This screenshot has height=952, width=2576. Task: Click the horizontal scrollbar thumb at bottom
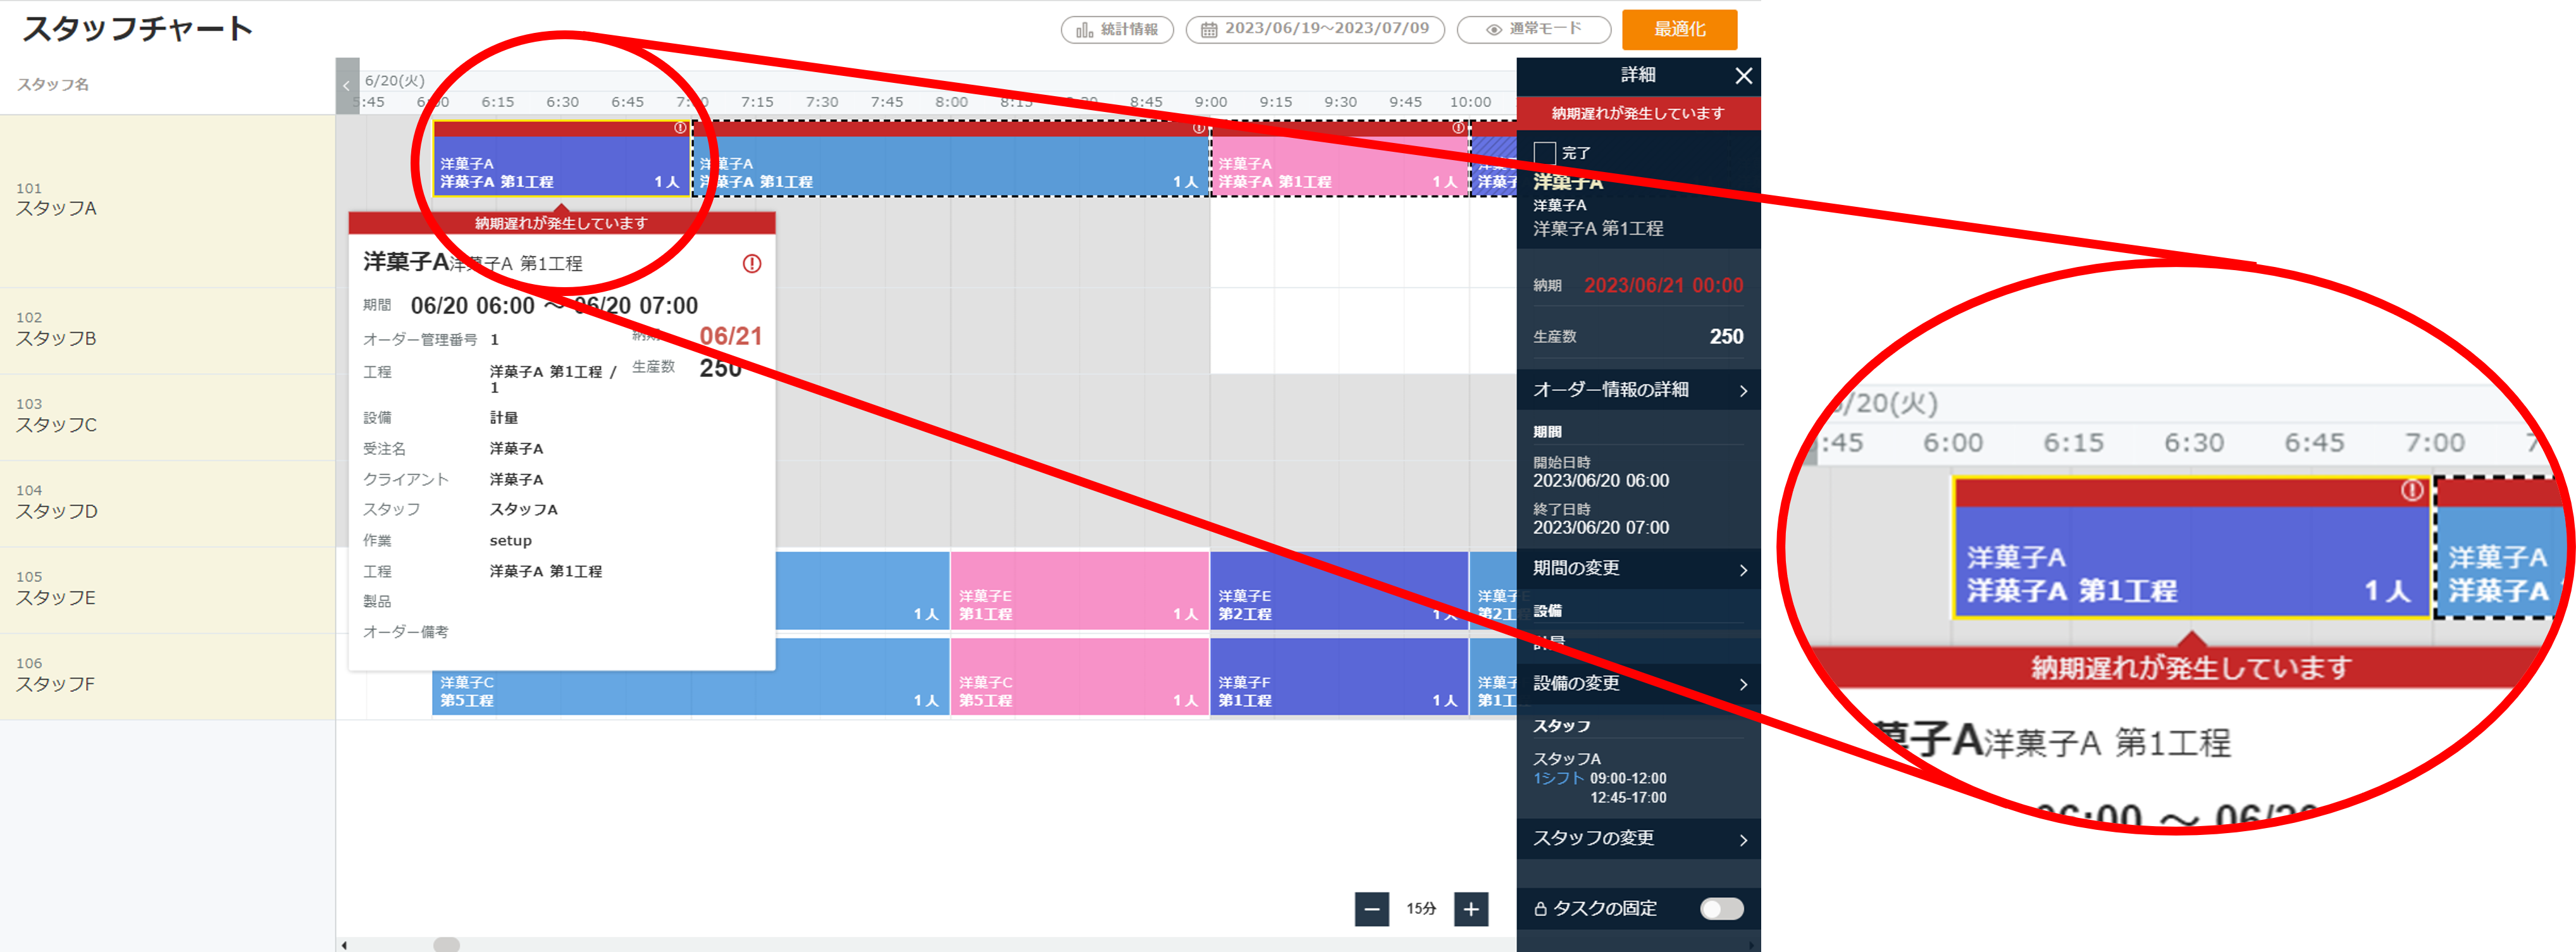click(446, 944)
